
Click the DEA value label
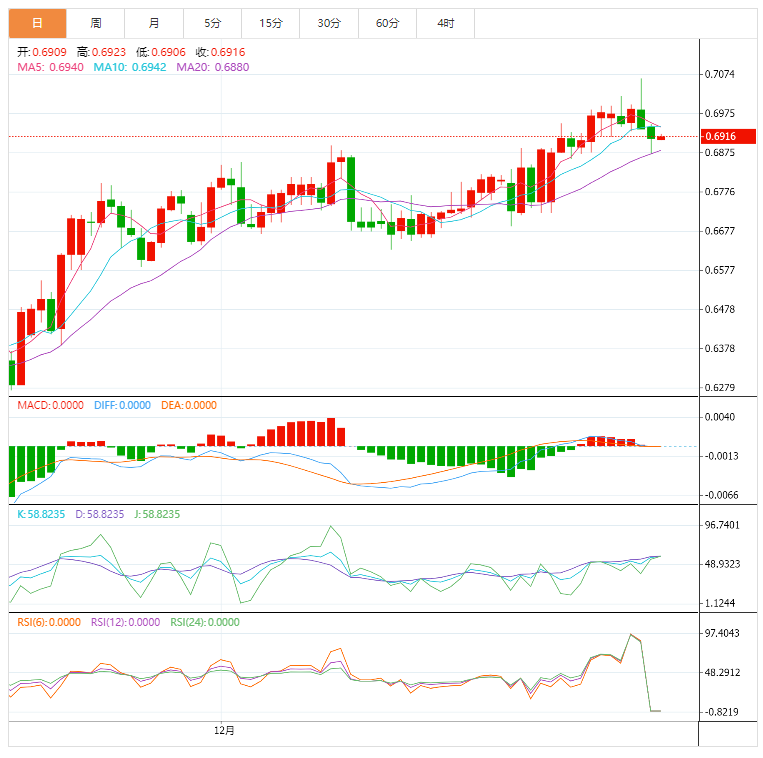(x=187, y=405)
